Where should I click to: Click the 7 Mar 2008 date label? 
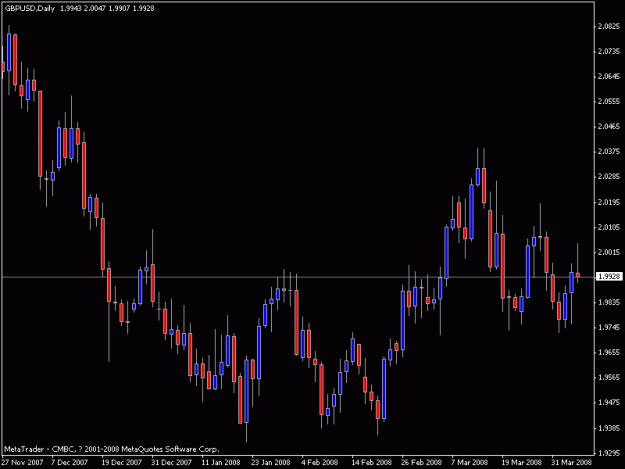(x=469, y=462)
